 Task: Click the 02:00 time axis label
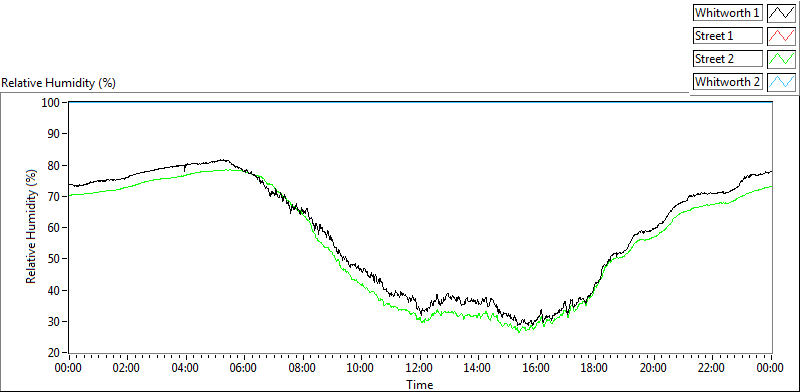[x=127, y=368]
